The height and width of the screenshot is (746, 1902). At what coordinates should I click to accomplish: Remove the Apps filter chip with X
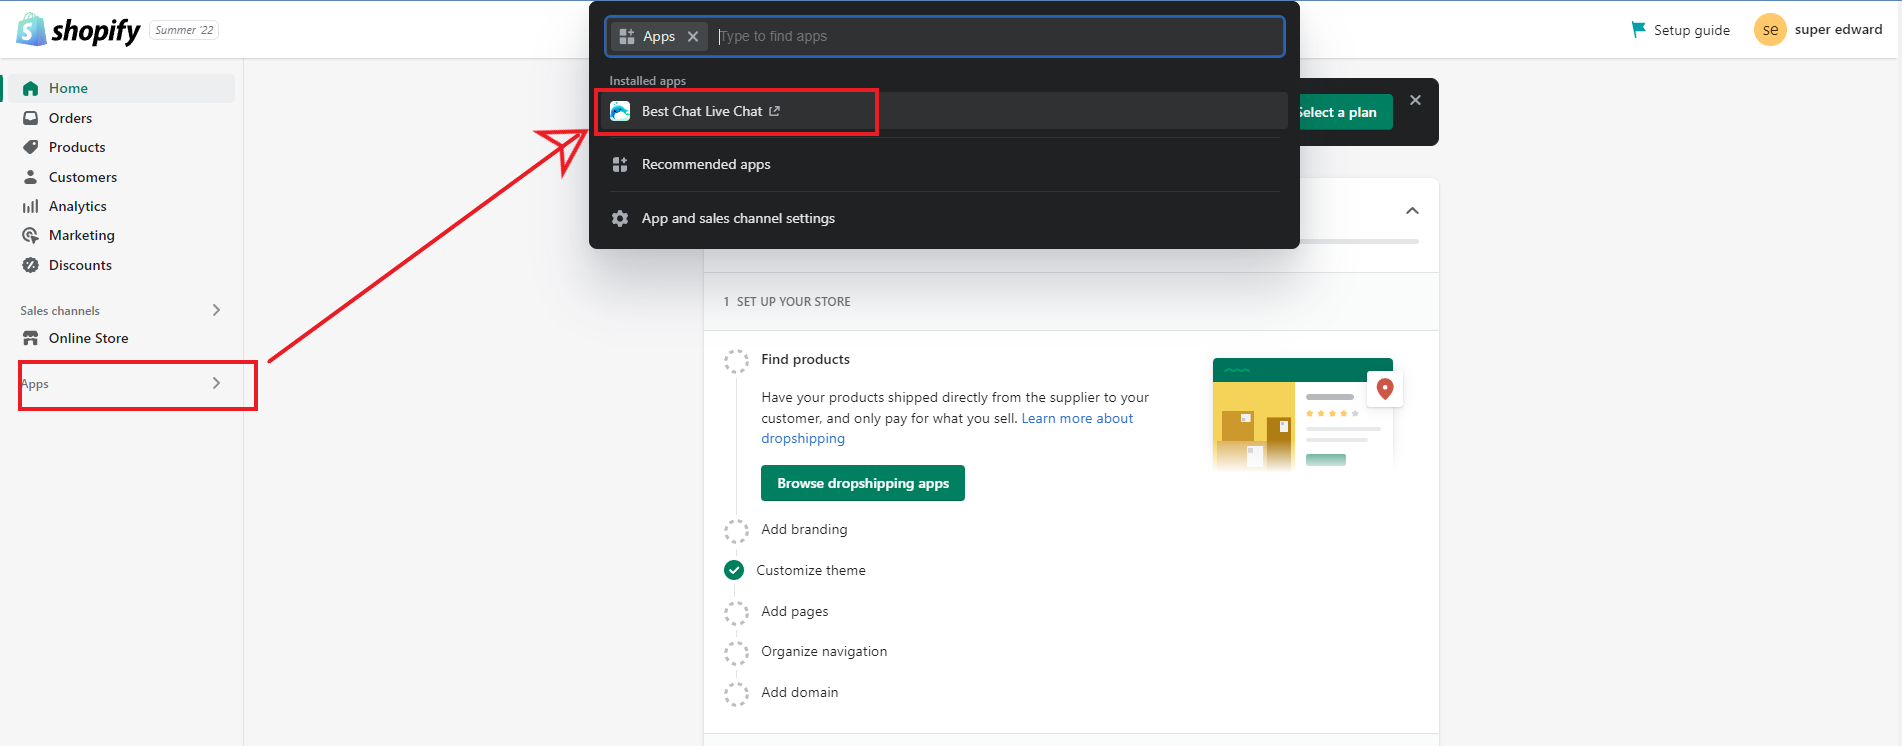[x=693, y=36]
